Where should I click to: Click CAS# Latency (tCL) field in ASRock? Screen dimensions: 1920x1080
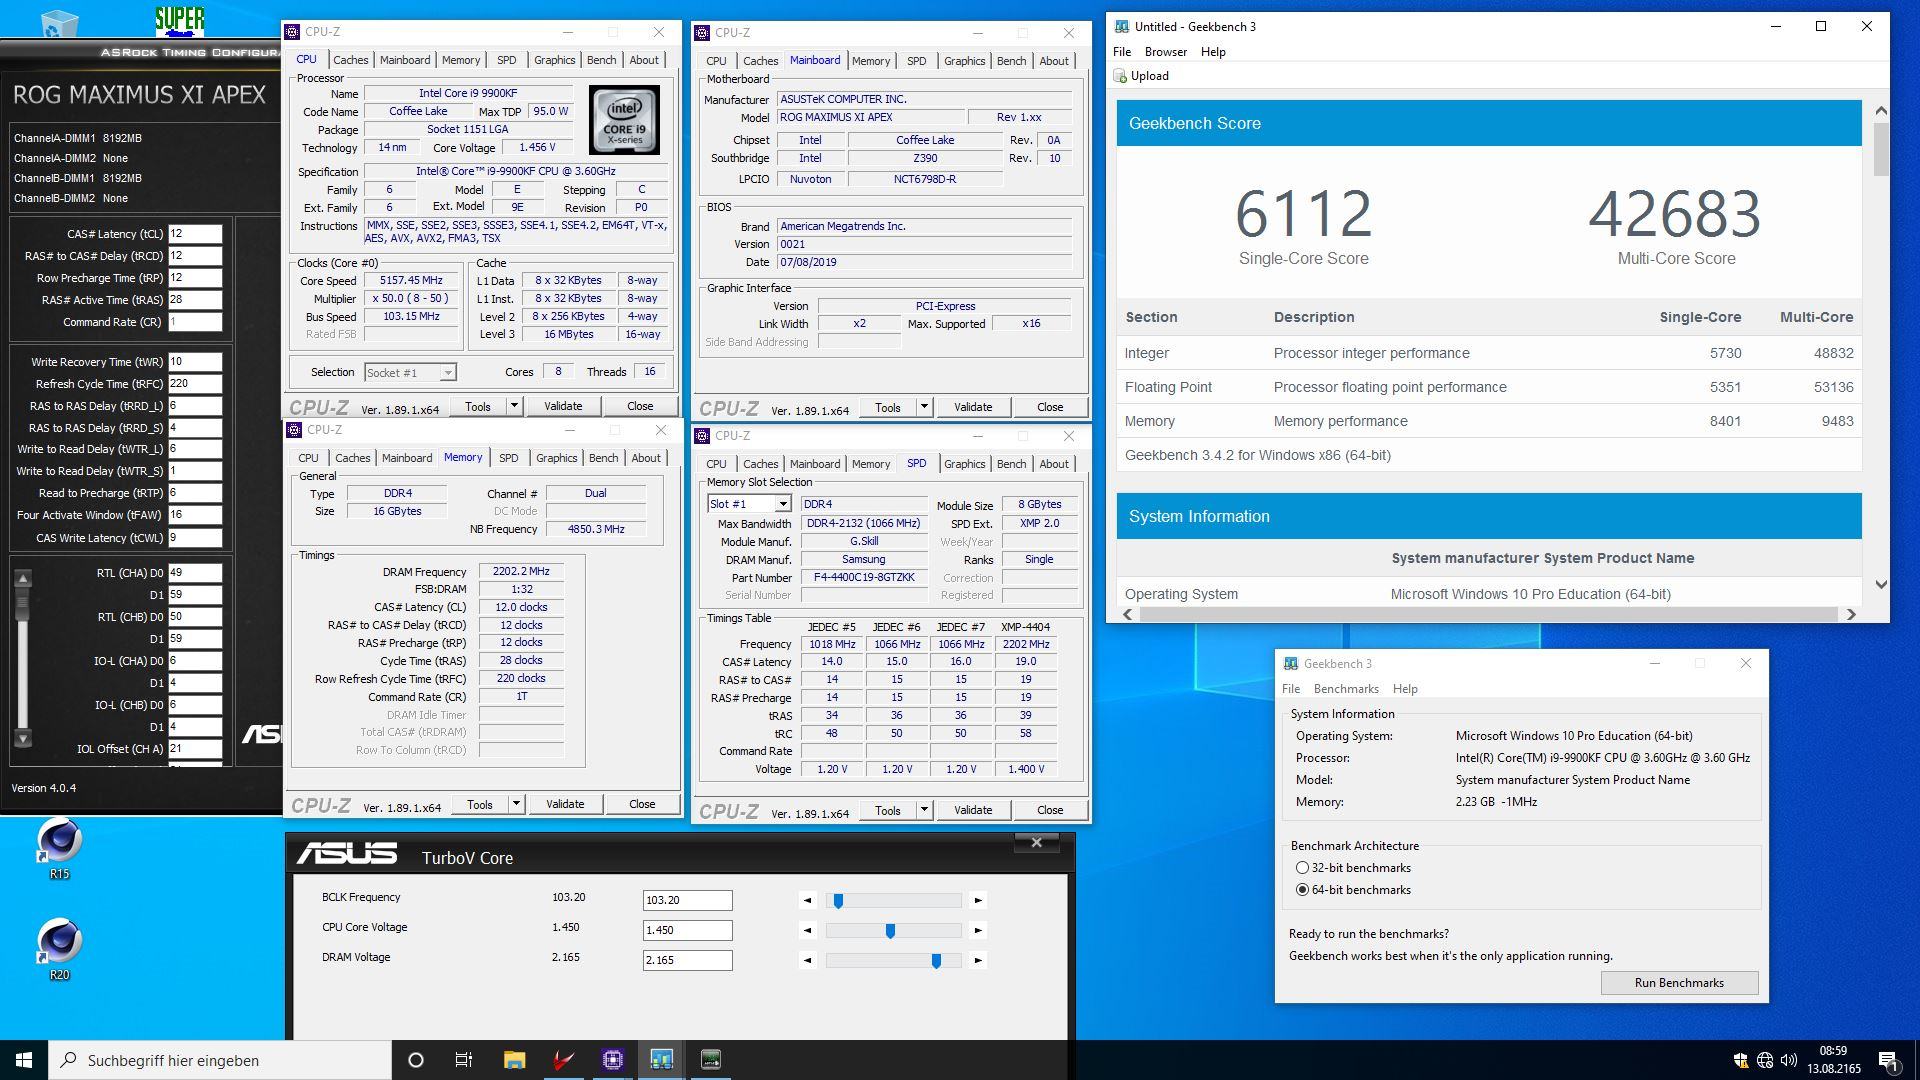pos(195,234)
